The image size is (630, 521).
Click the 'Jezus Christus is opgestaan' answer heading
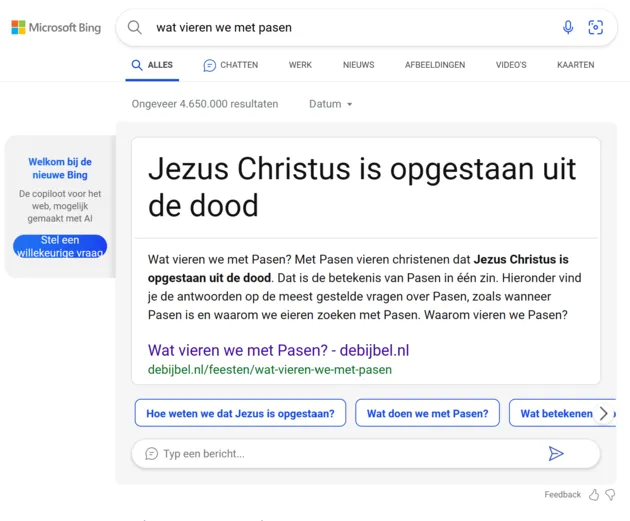[x=362, y=187]
